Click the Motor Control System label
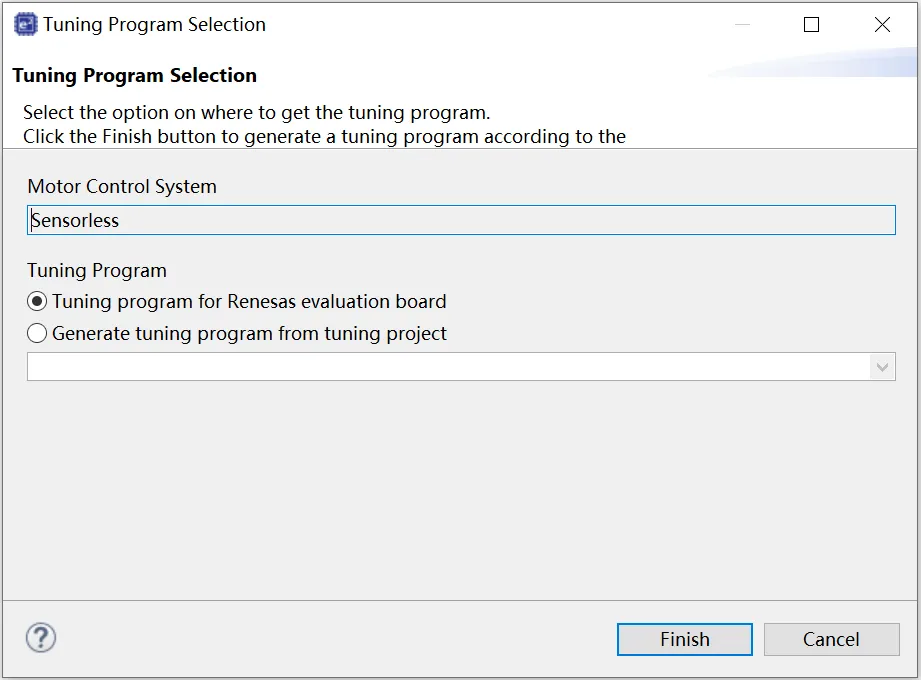 point(122,186)
